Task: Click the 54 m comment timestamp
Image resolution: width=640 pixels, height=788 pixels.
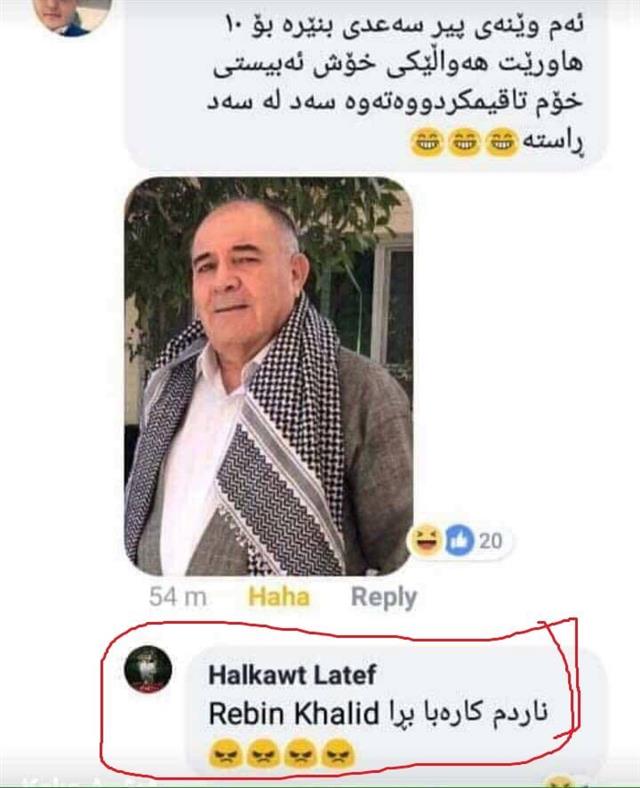Action: tap(178, 597)
